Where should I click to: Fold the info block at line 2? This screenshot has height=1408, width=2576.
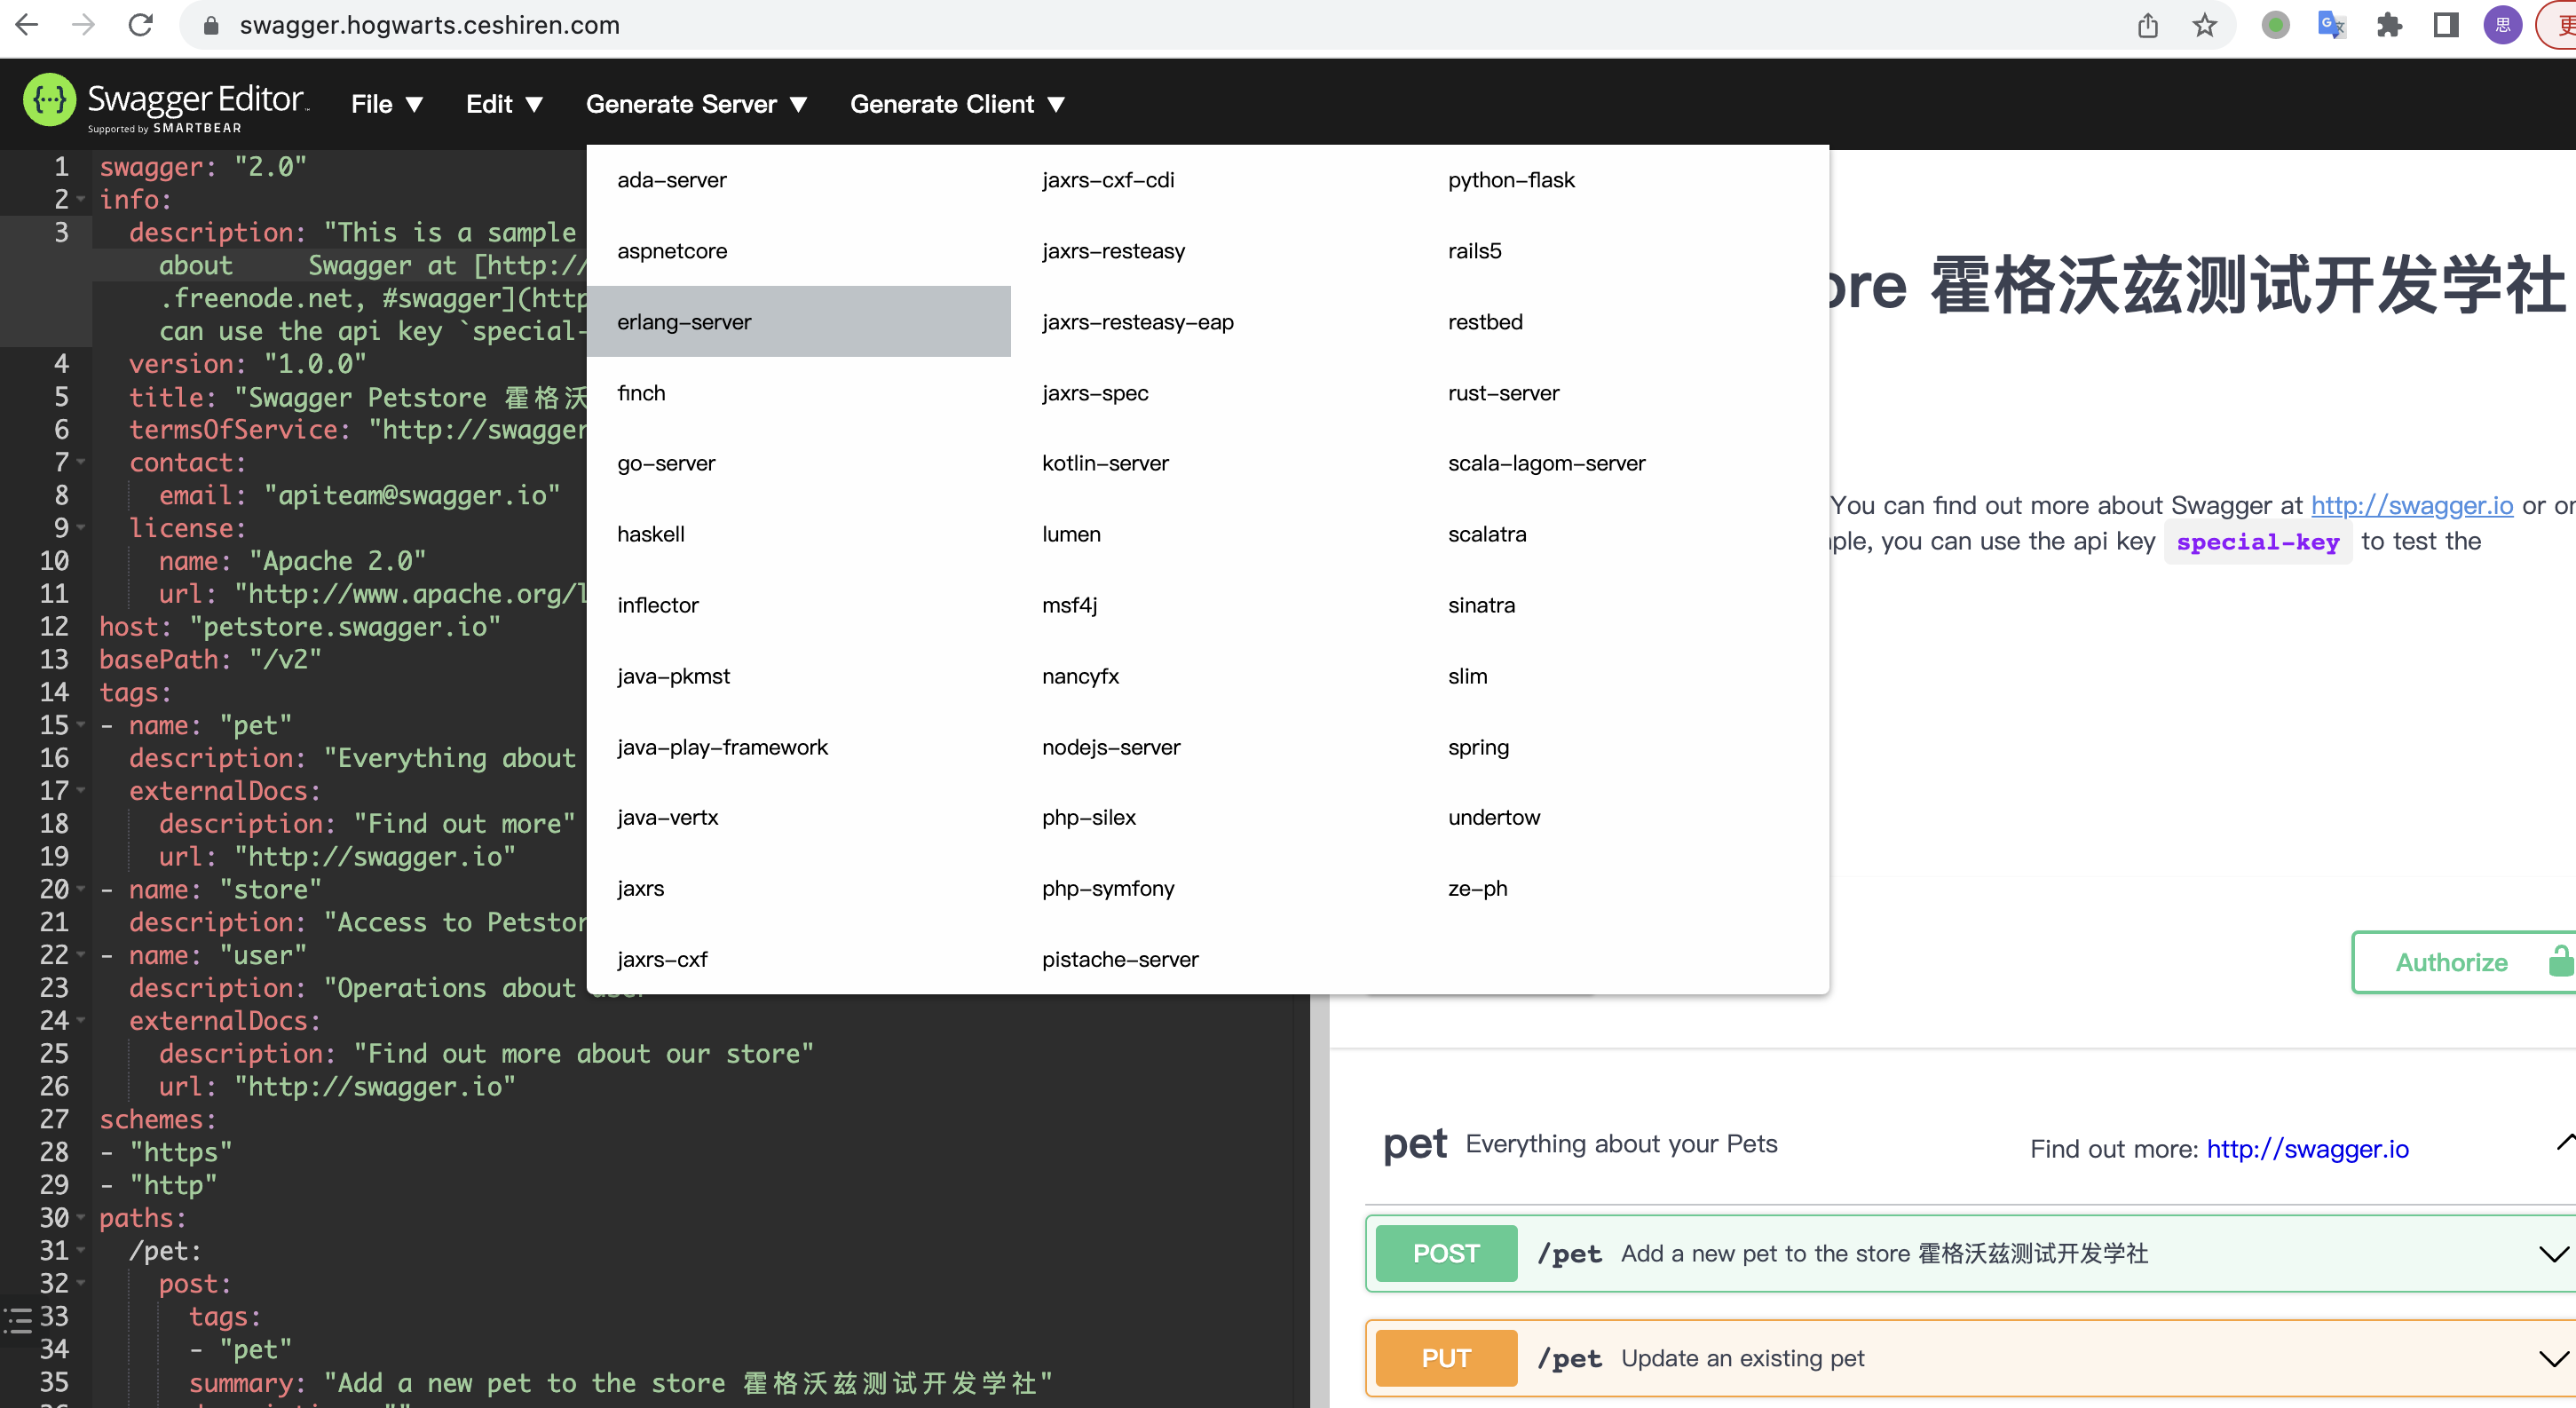point(81,199)
